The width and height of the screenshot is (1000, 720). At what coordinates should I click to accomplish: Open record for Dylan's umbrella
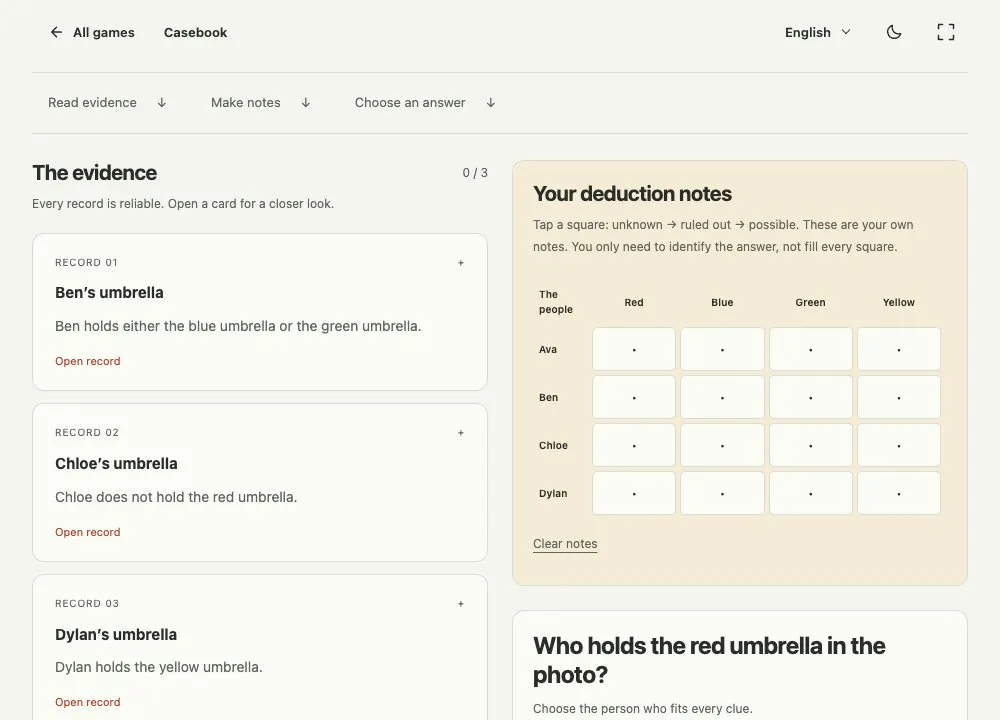coord(87,702)
